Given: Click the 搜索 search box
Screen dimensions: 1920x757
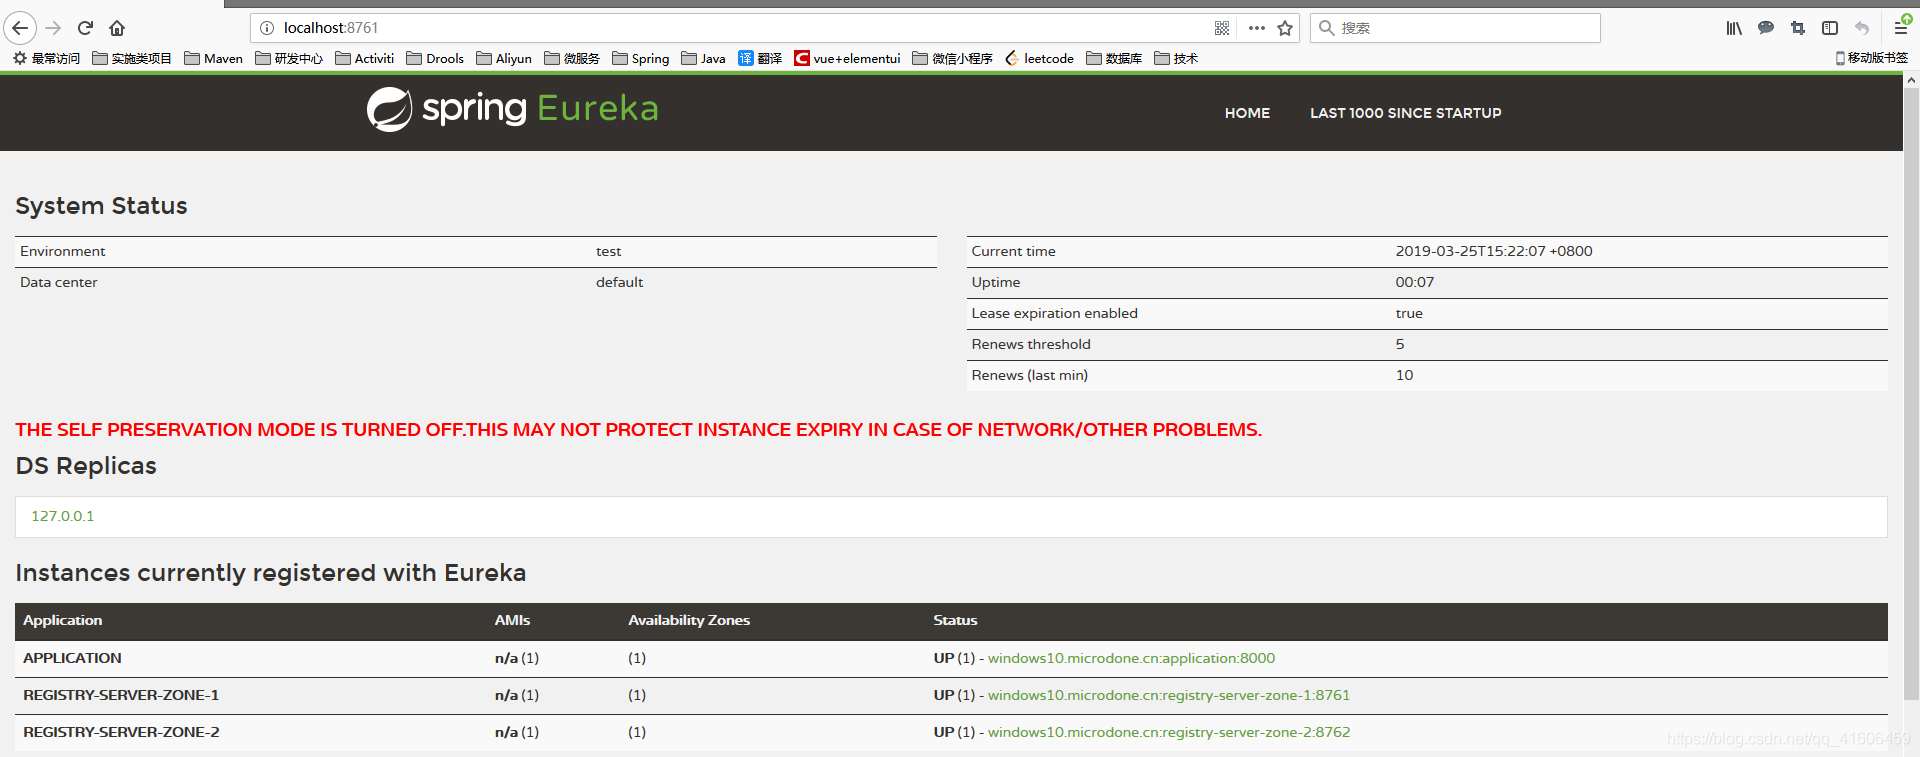Looking at the screenshot, I should point(1455,28).
